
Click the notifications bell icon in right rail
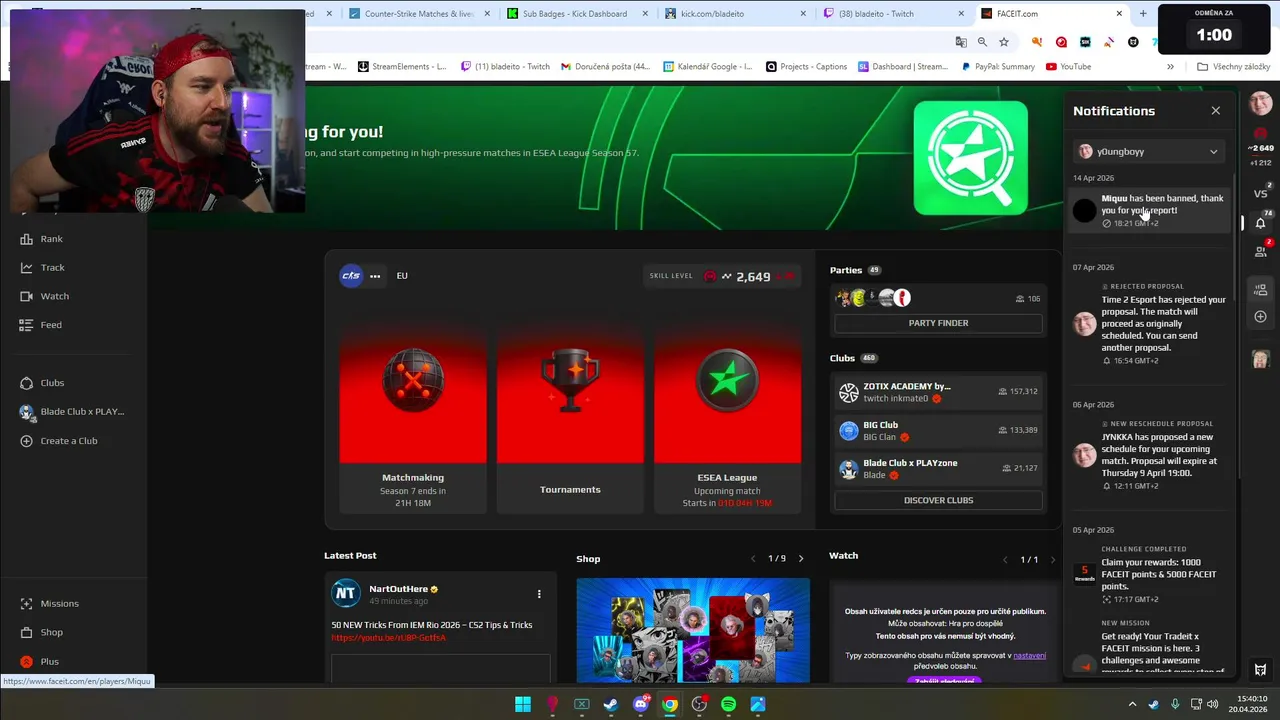pyautogui.click(x=1260, y=222)
